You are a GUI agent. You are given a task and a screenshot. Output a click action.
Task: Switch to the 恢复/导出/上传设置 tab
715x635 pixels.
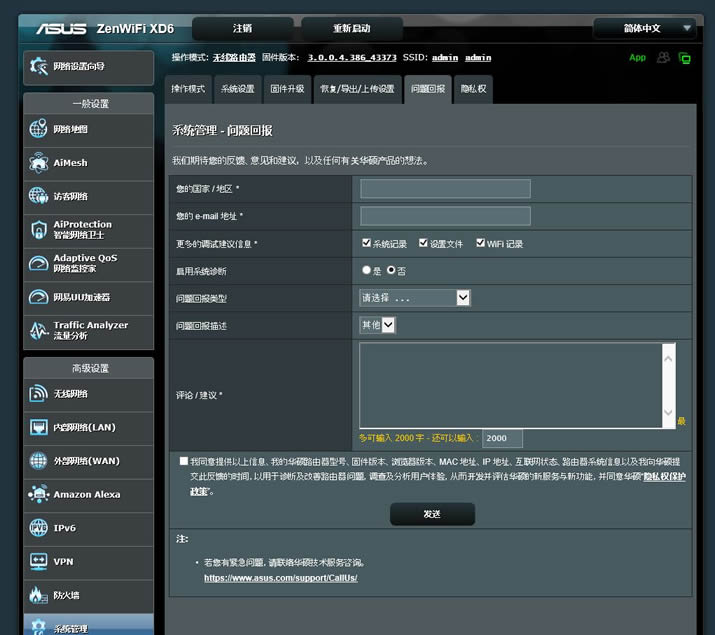(357, 89)
